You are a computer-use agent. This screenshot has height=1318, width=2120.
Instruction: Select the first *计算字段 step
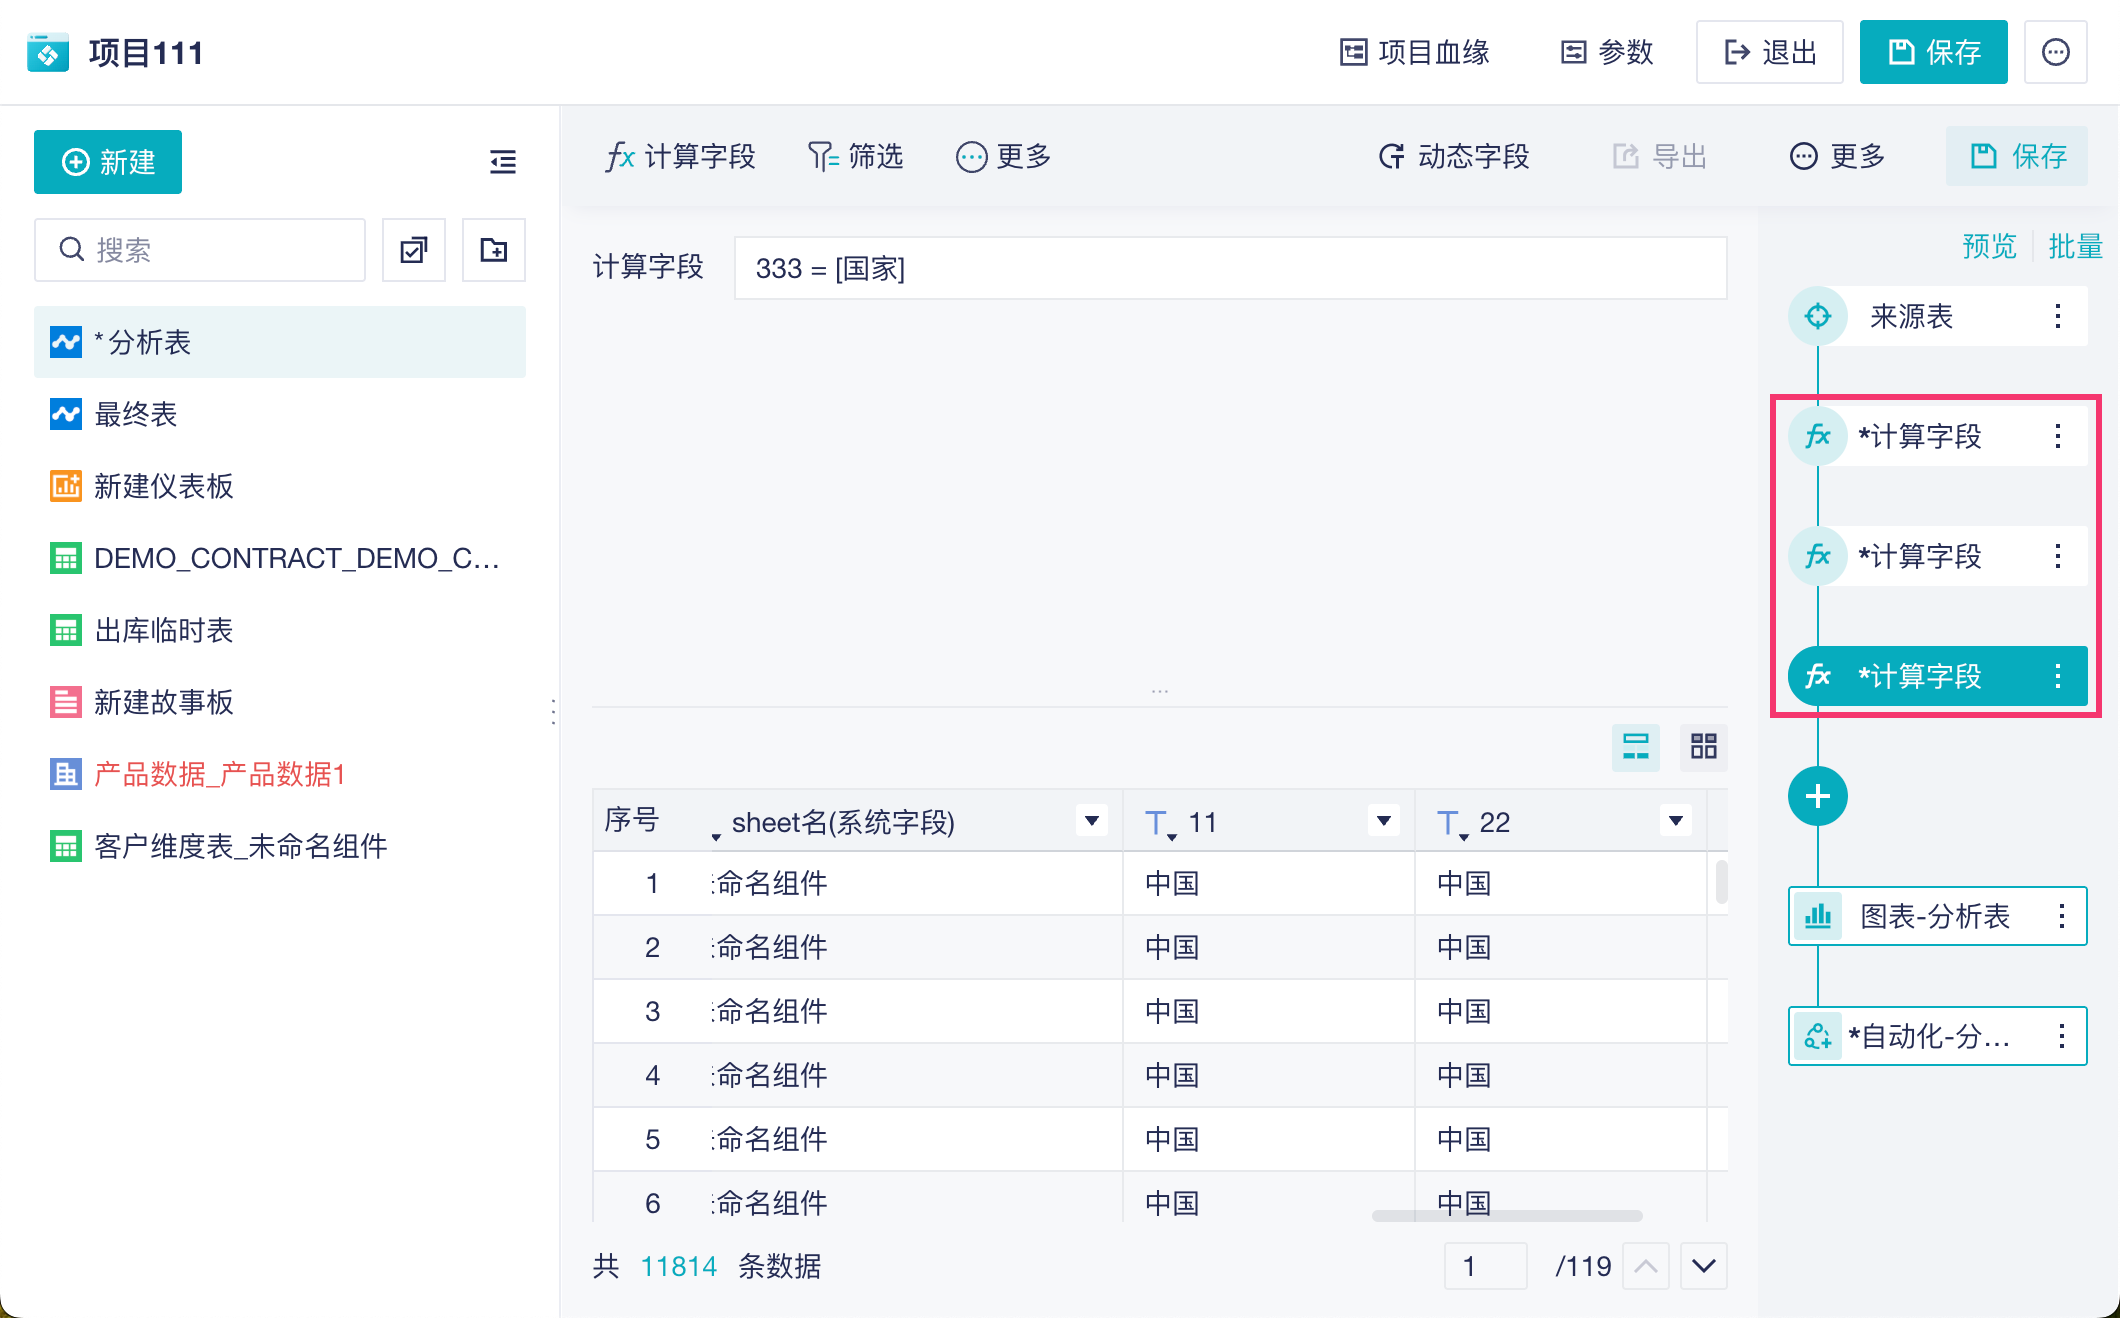click(1919, 436)
